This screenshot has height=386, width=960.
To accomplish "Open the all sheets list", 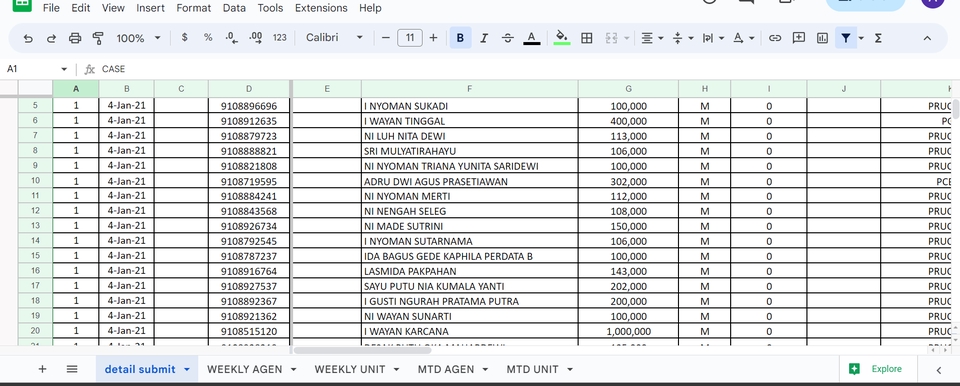I will click(72, 369).
